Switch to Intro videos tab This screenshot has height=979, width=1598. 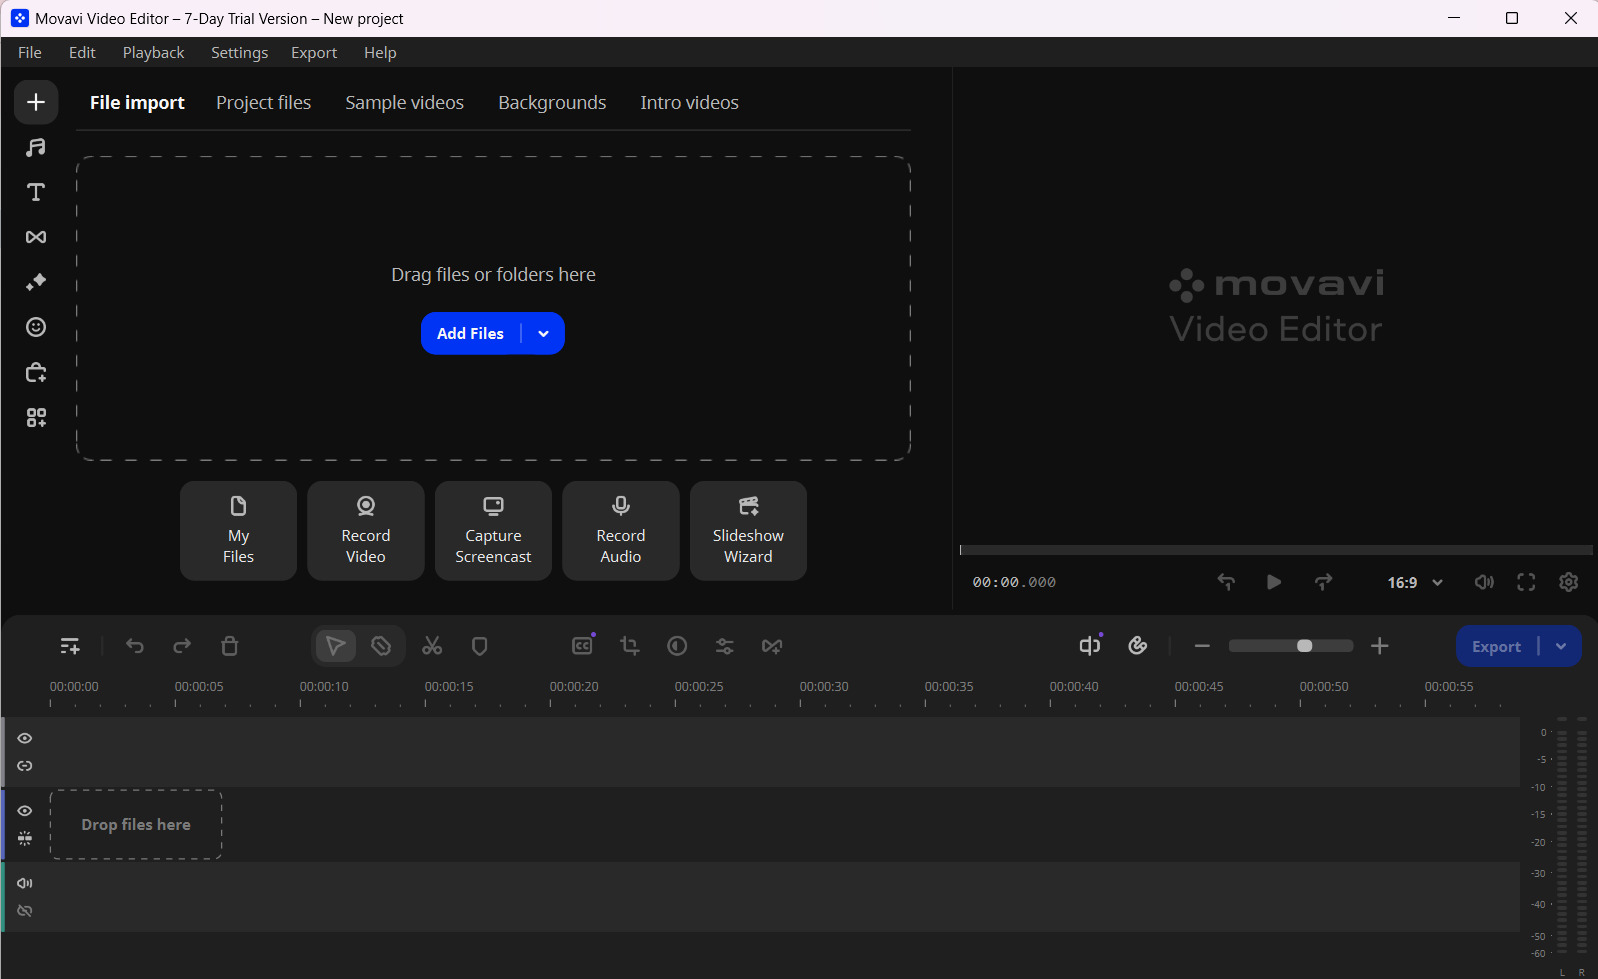click(690, 103)
